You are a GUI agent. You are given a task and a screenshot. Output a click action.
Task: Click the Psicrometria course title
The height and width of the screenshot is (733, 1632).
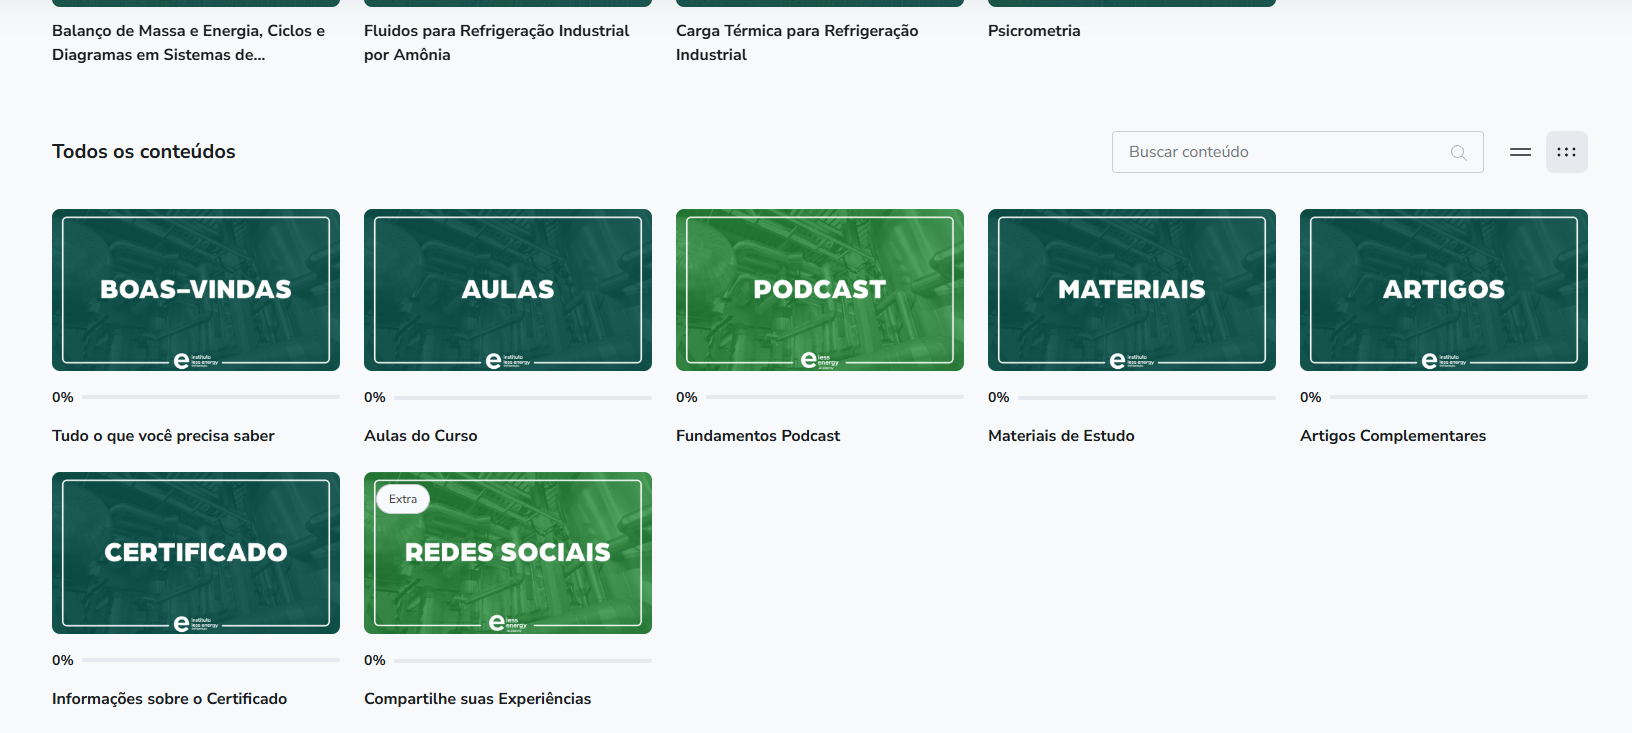pos(1034,31)
